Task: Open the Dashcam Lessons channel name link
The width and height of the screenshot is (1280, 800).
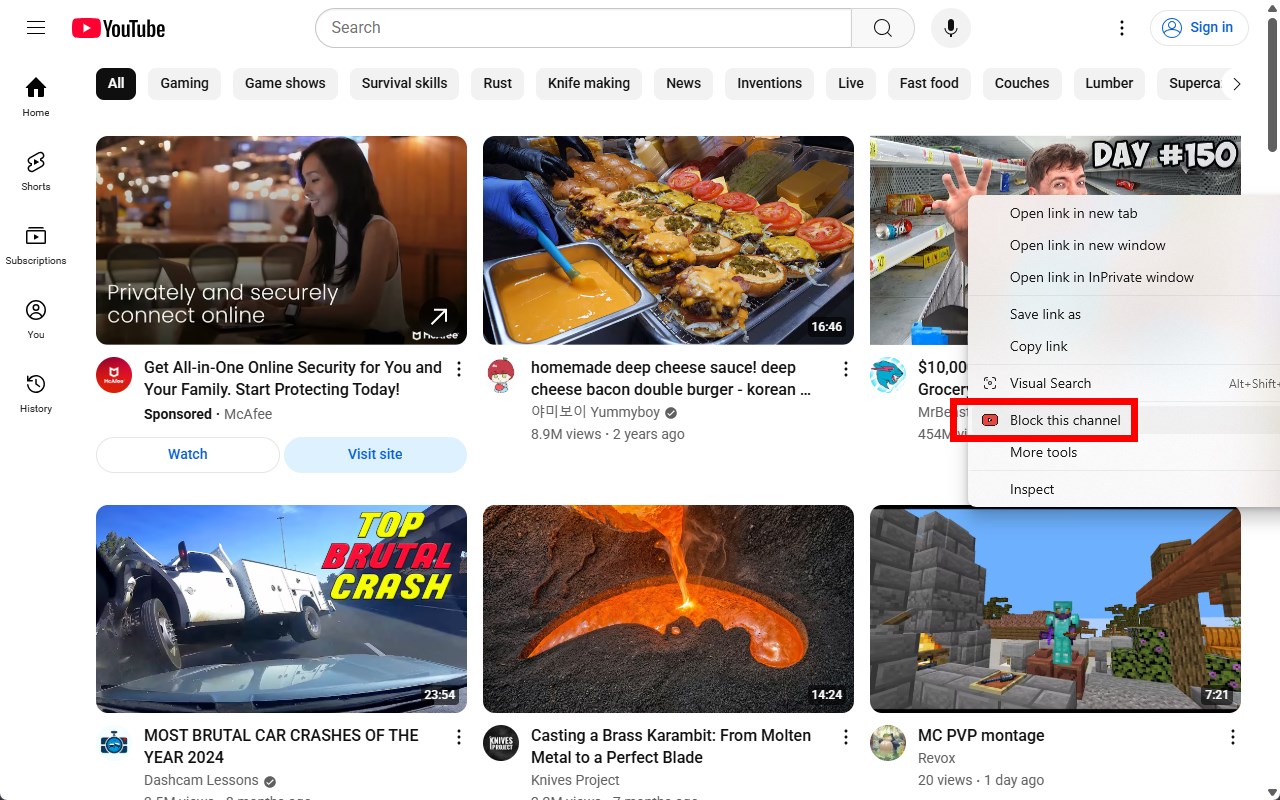Action: point(201,780)
